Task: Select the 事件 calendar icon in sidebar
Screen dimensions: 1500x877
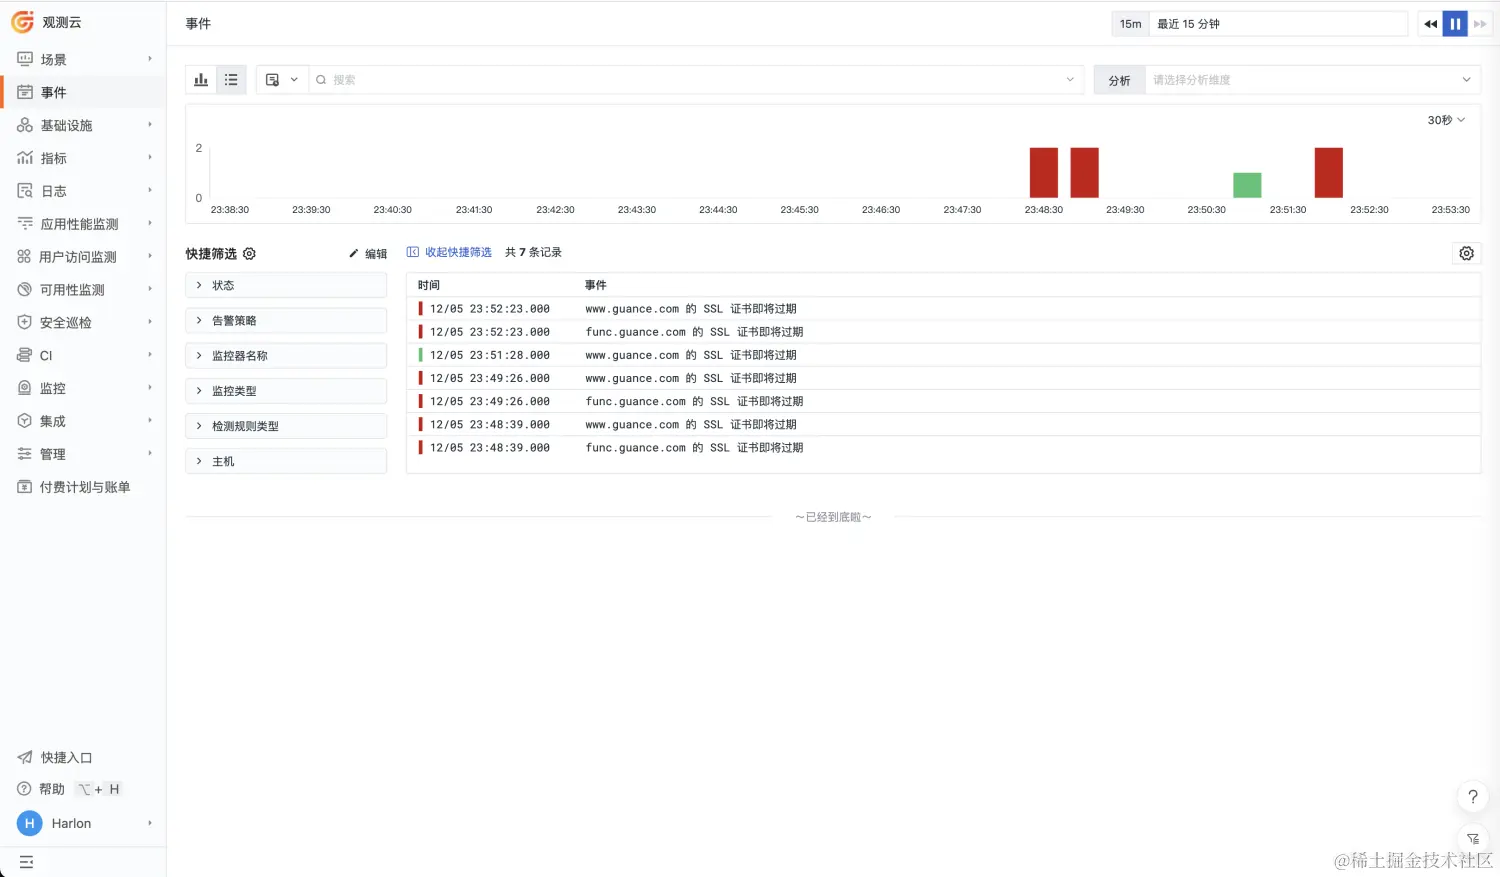Action: click(25, 92)
